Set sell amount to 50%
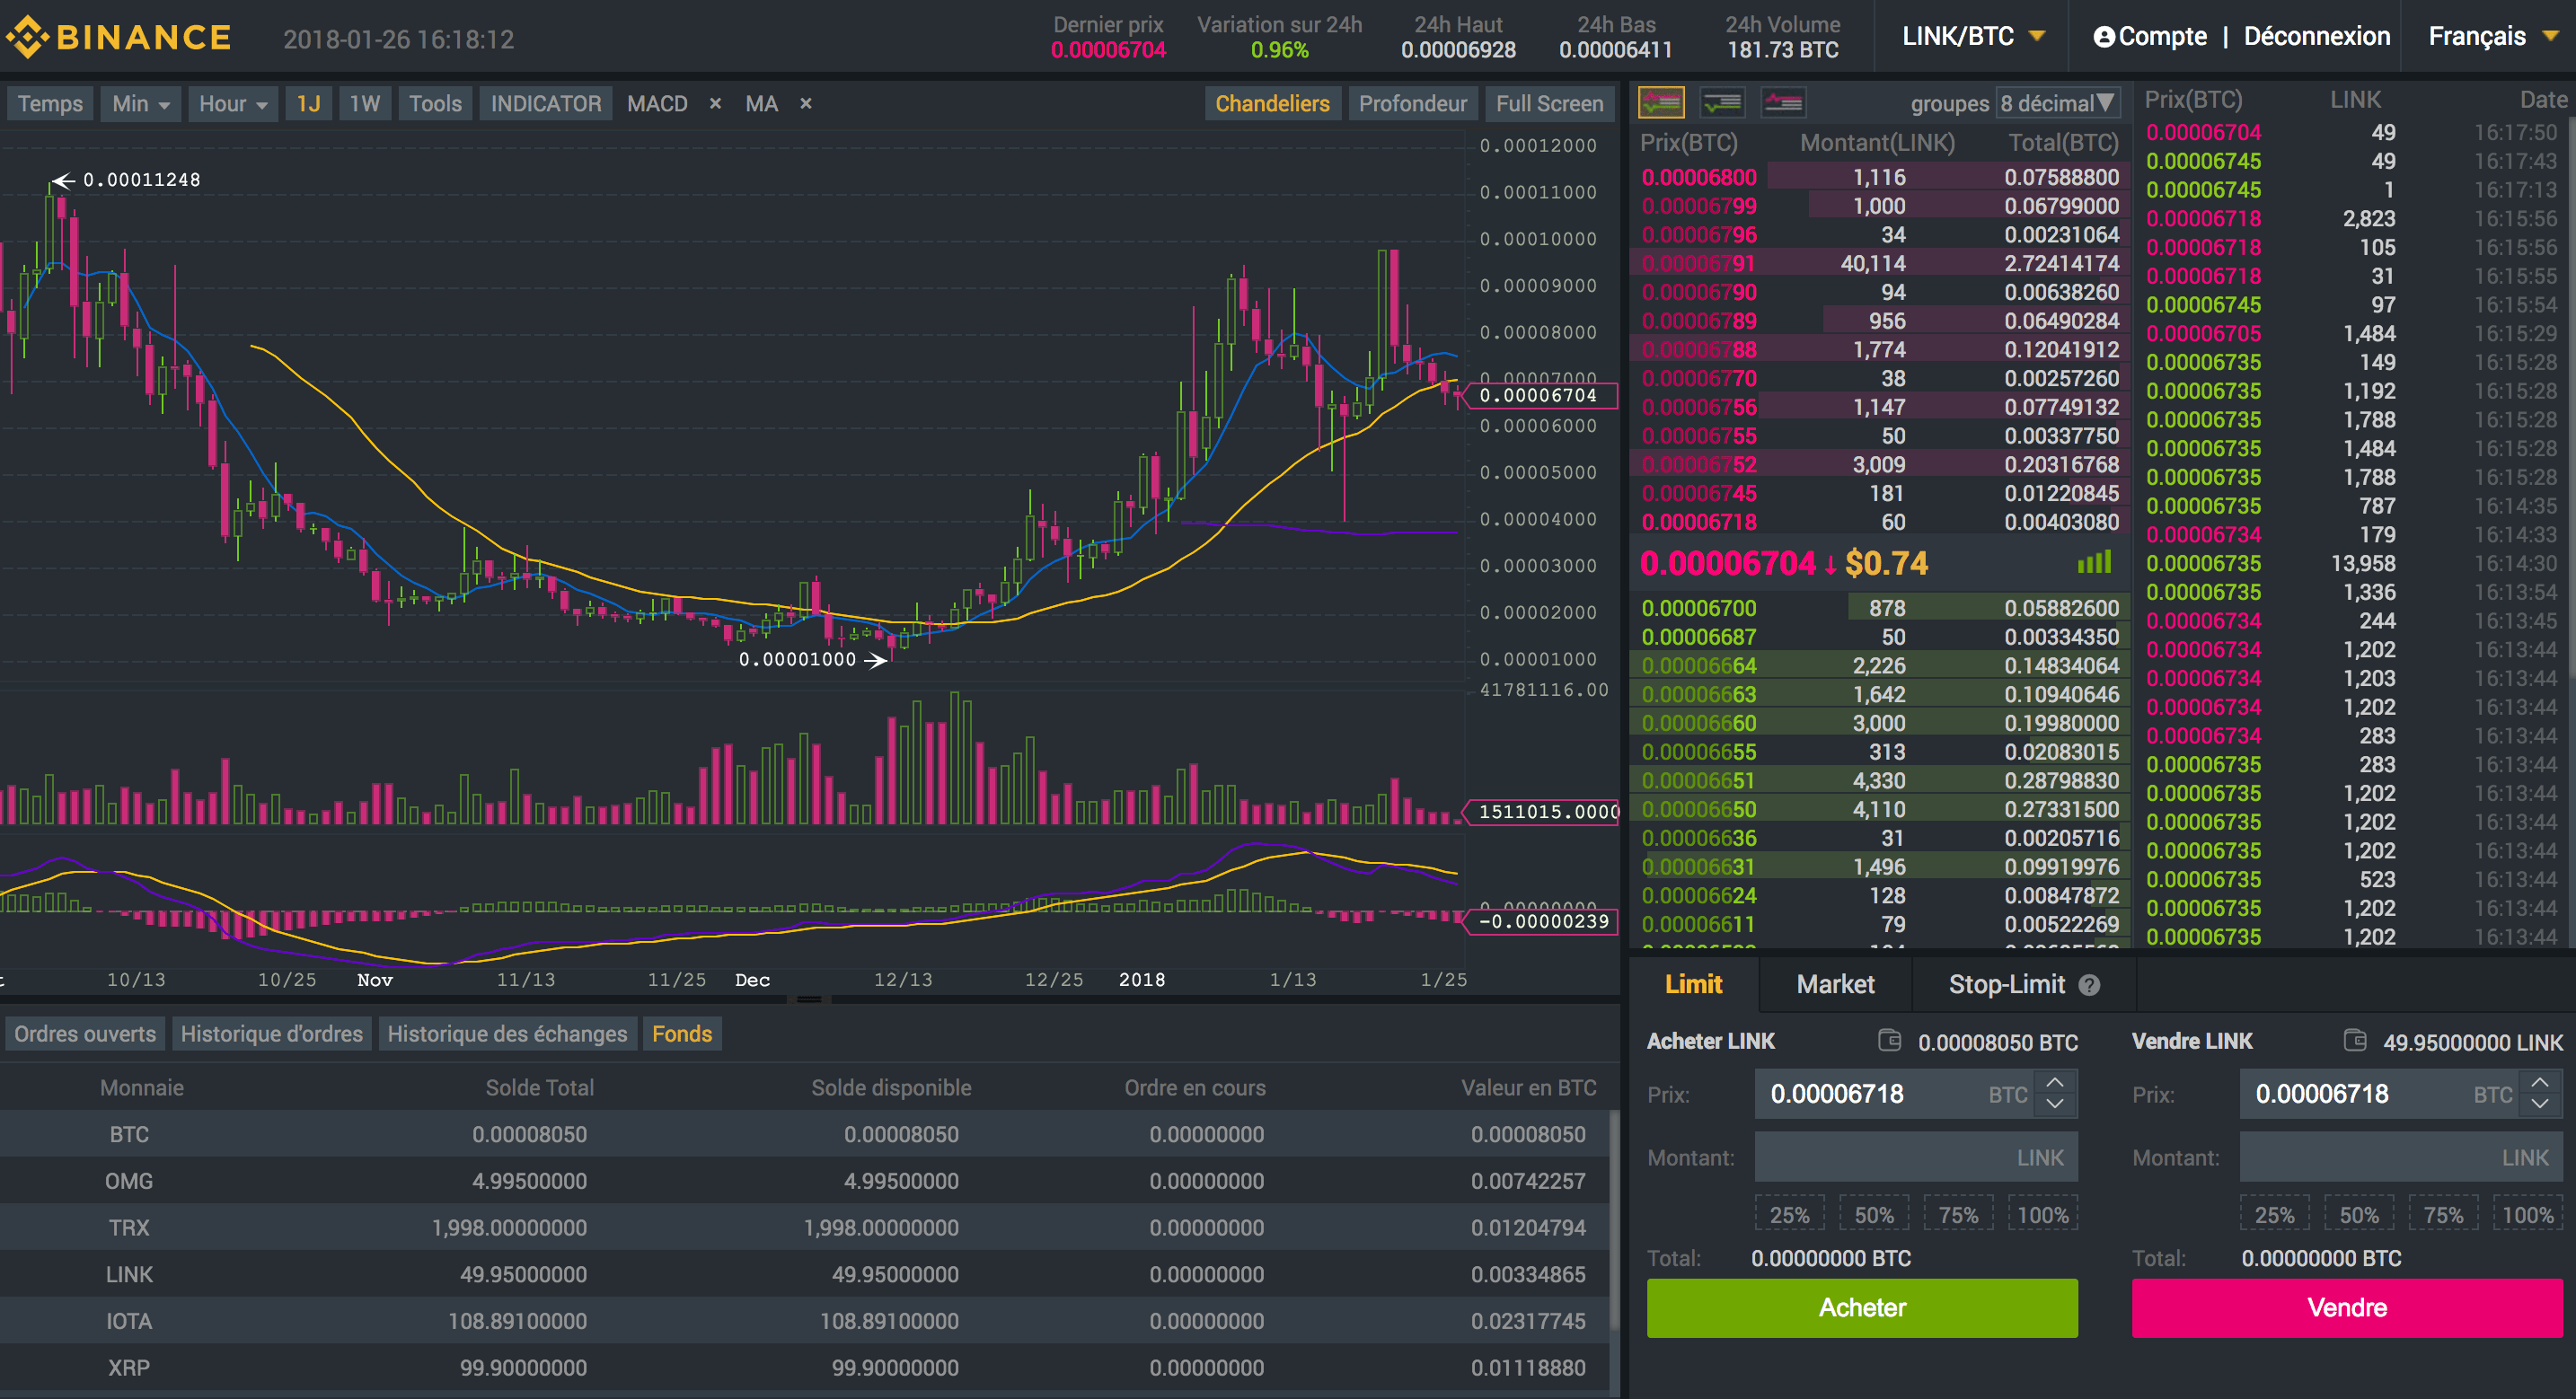 (x=2359, y=1215)
